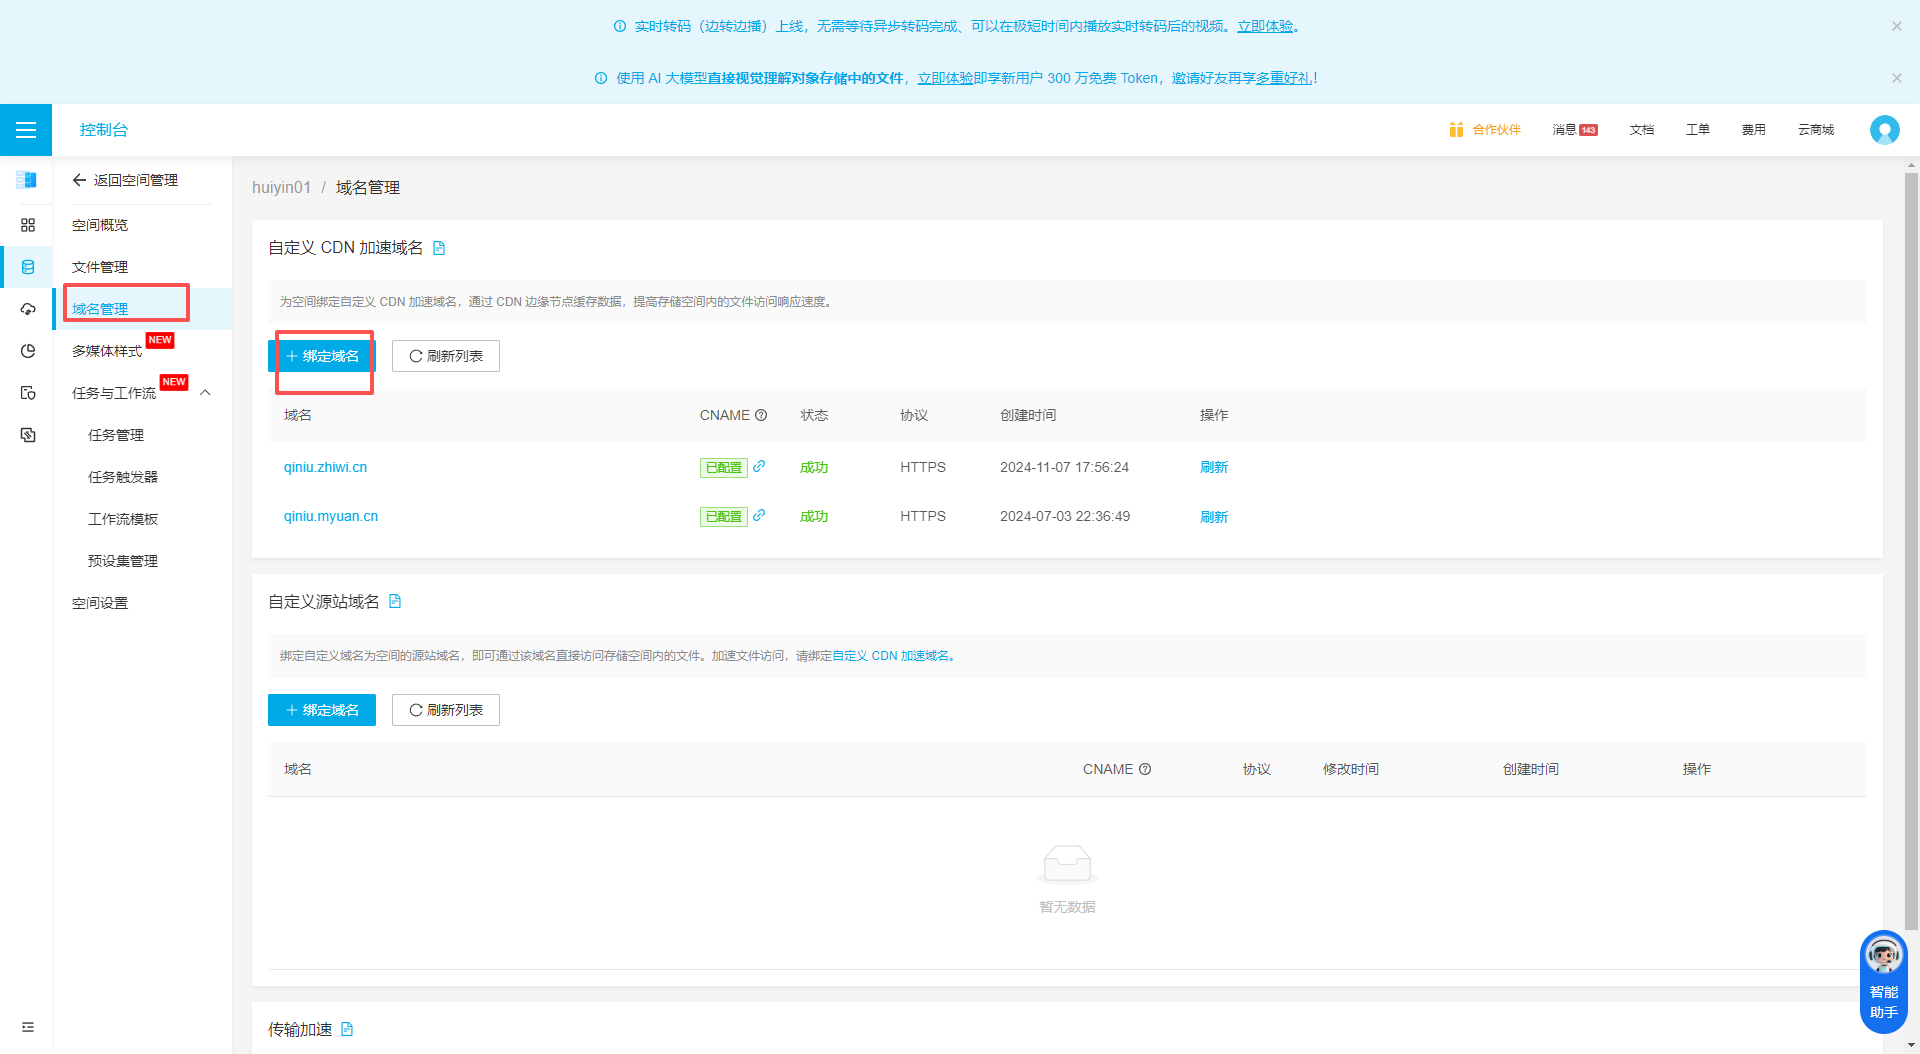Click 绑定域名 button under CDN section
1920x1054 pixels.
tap(322, 356)
